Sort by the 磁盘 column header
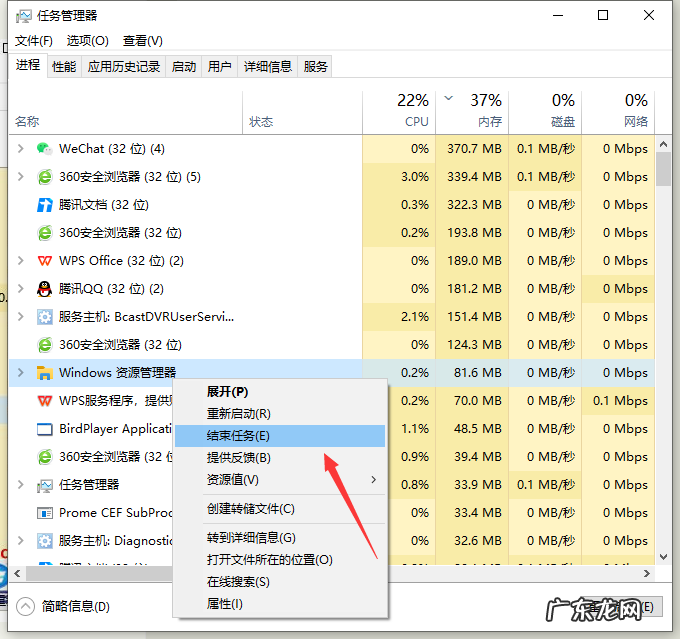The image size is (680, 639). 546,112
